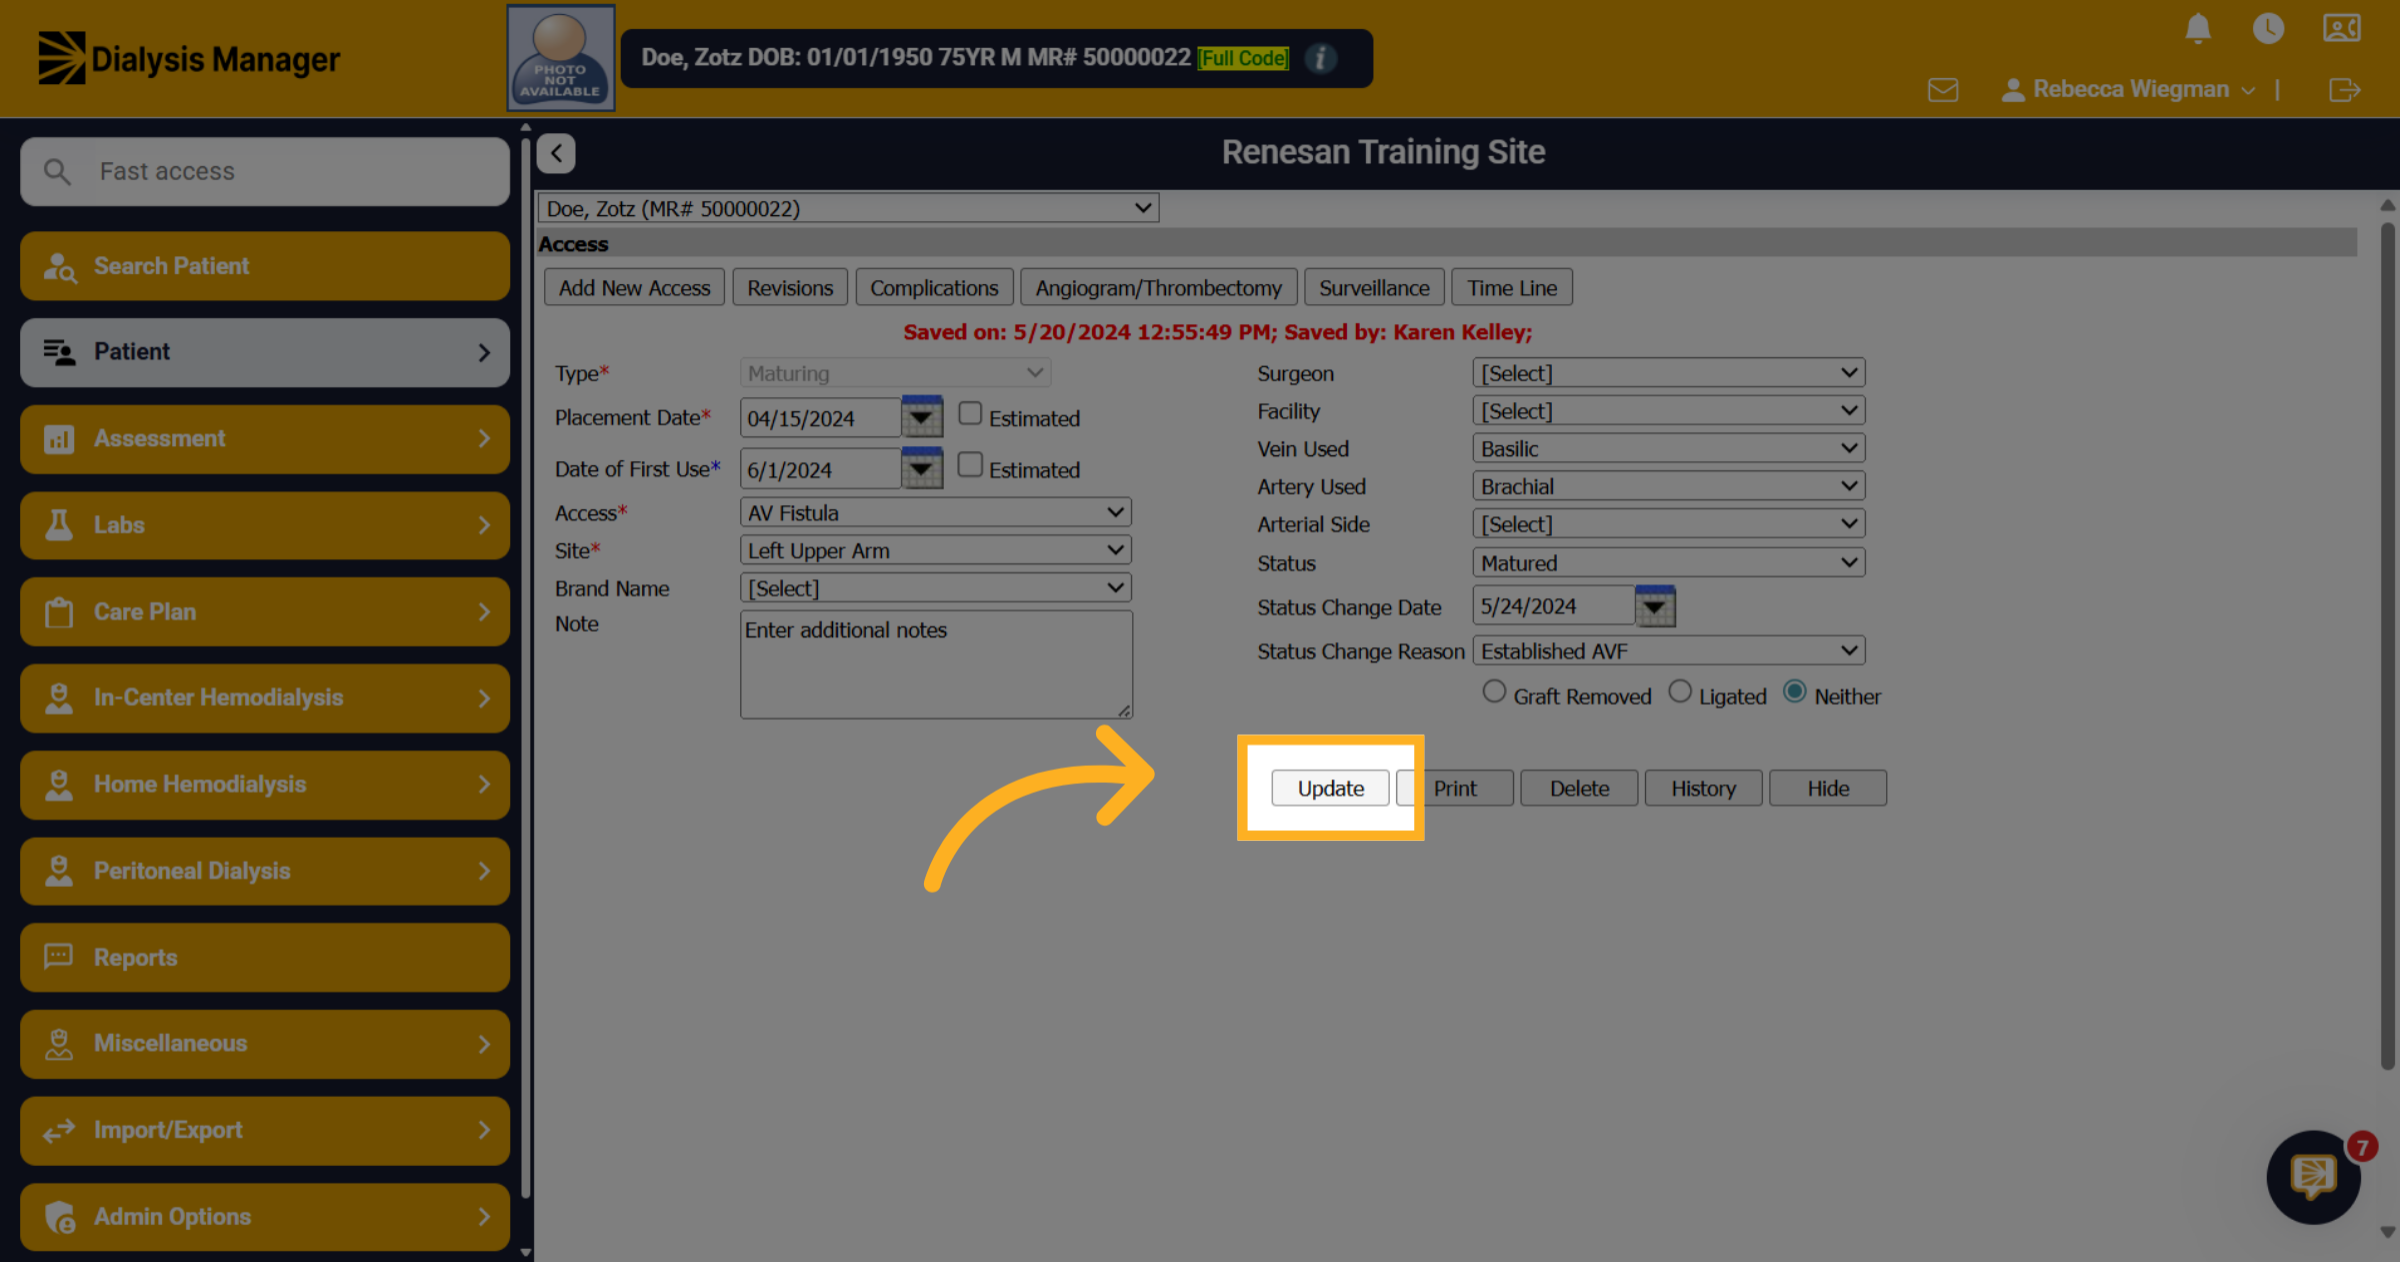The image size is (2400, 1262).
Task: Expand the Rebecca Wiegman user menu
Action: click(x=2129, y=90)
